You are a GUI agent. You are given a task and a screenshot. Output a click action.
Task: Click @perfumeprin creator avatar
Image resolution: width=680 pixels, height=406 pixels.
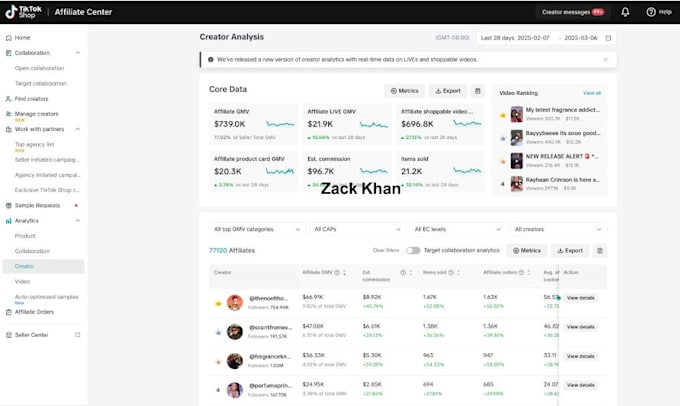(x=235, y=390)
